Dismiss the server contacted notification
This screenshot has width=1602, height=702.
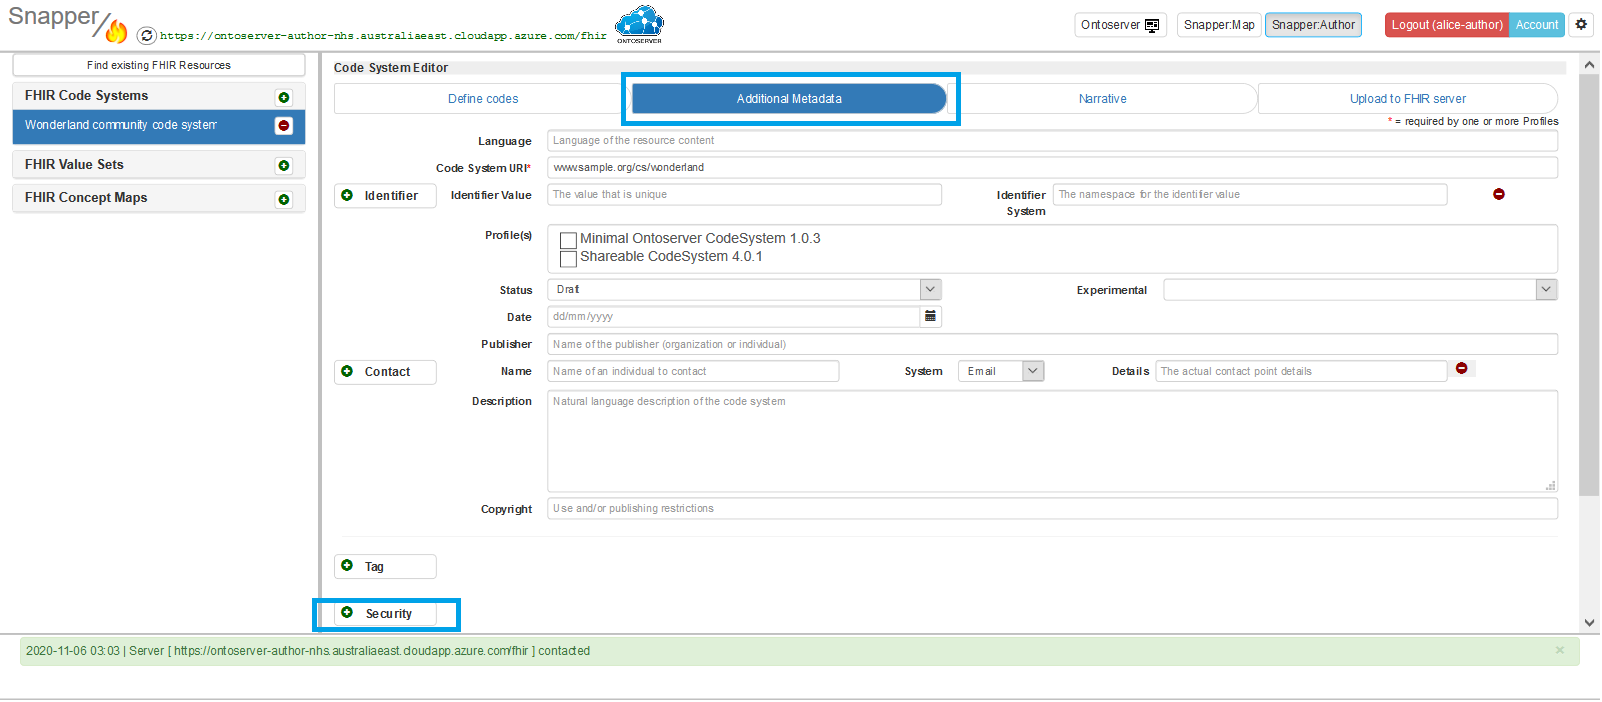click(x=1559, y=650)
